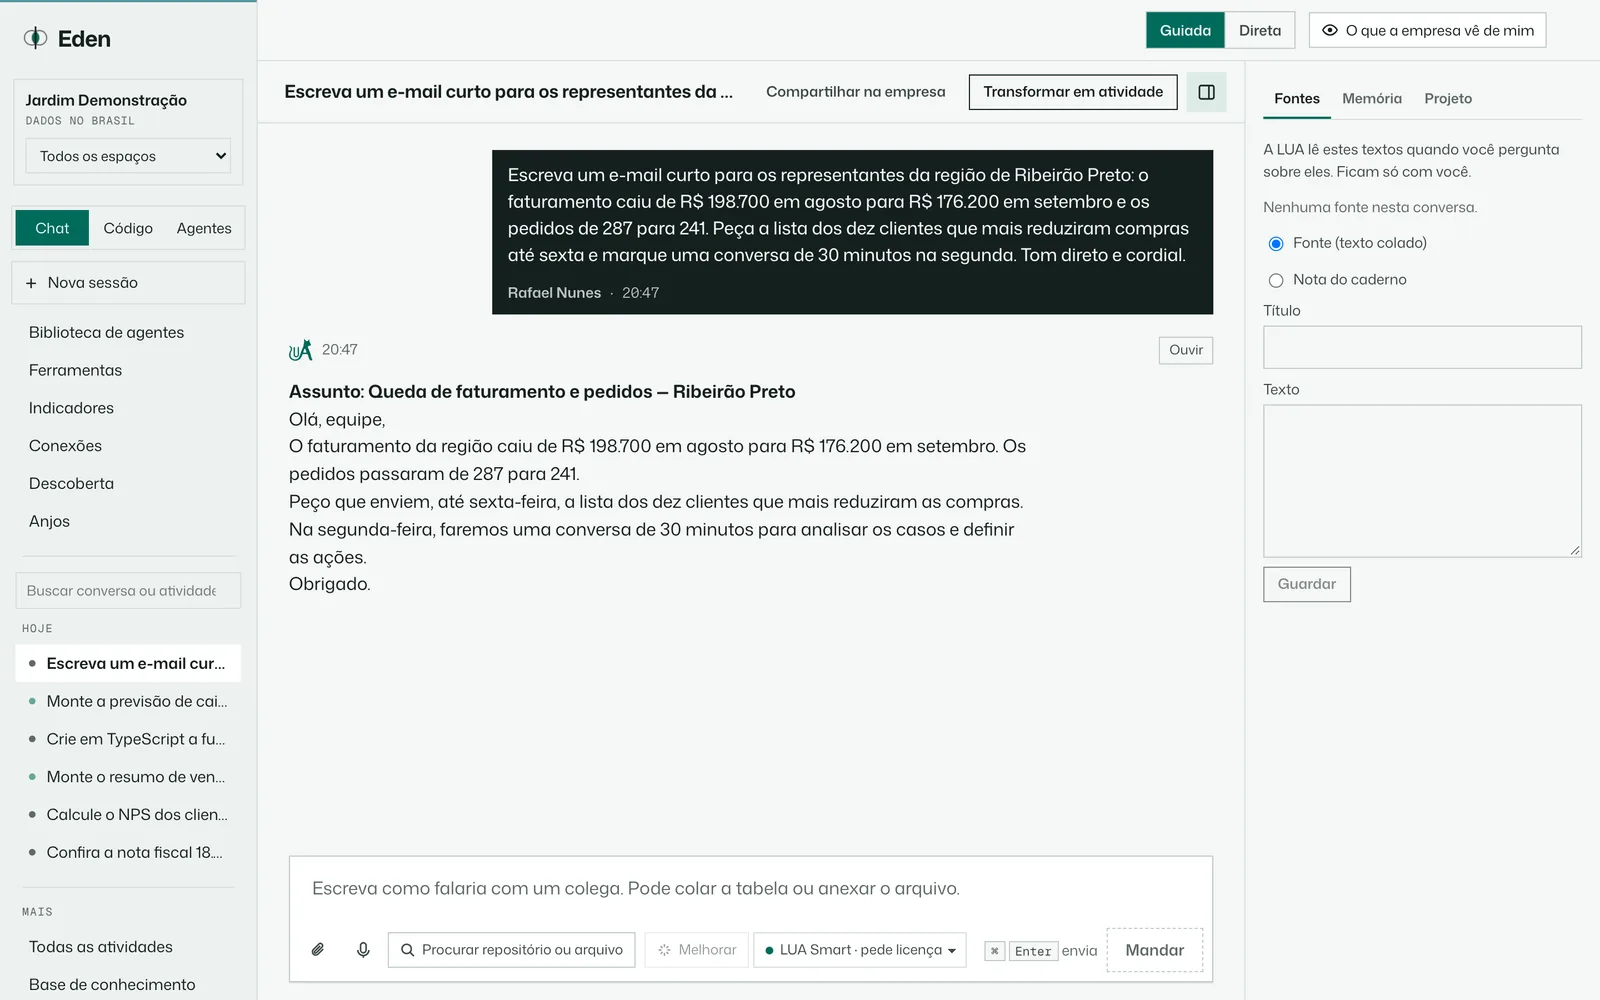Viewport: 1600px width, 1000px height.
Task: Open the Fontes tab
Action: [x=1297, y=98]
